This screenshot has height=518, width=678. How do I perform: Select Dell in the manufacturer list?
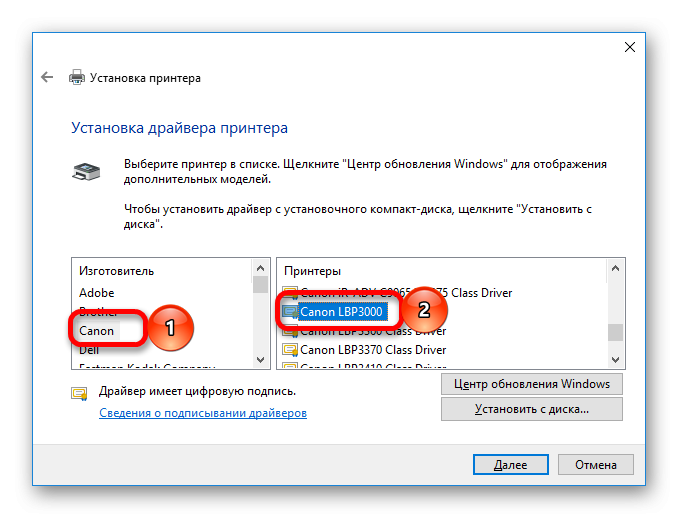(x=89, y=350)
